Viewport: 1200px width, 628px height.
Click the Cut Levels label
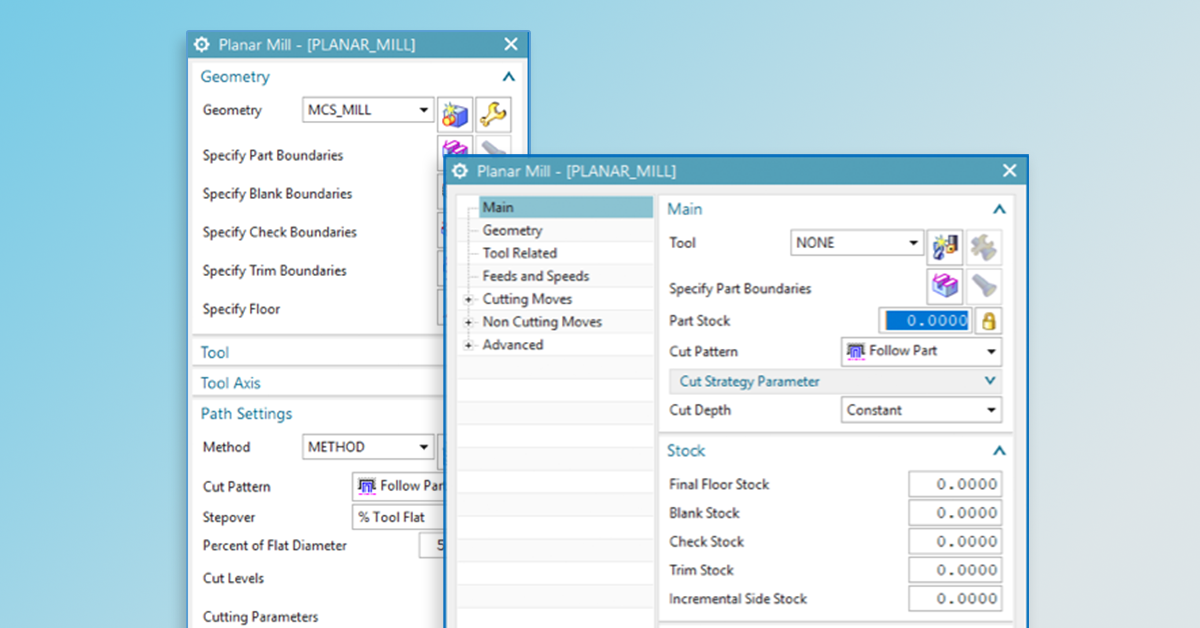click(233, 578)
